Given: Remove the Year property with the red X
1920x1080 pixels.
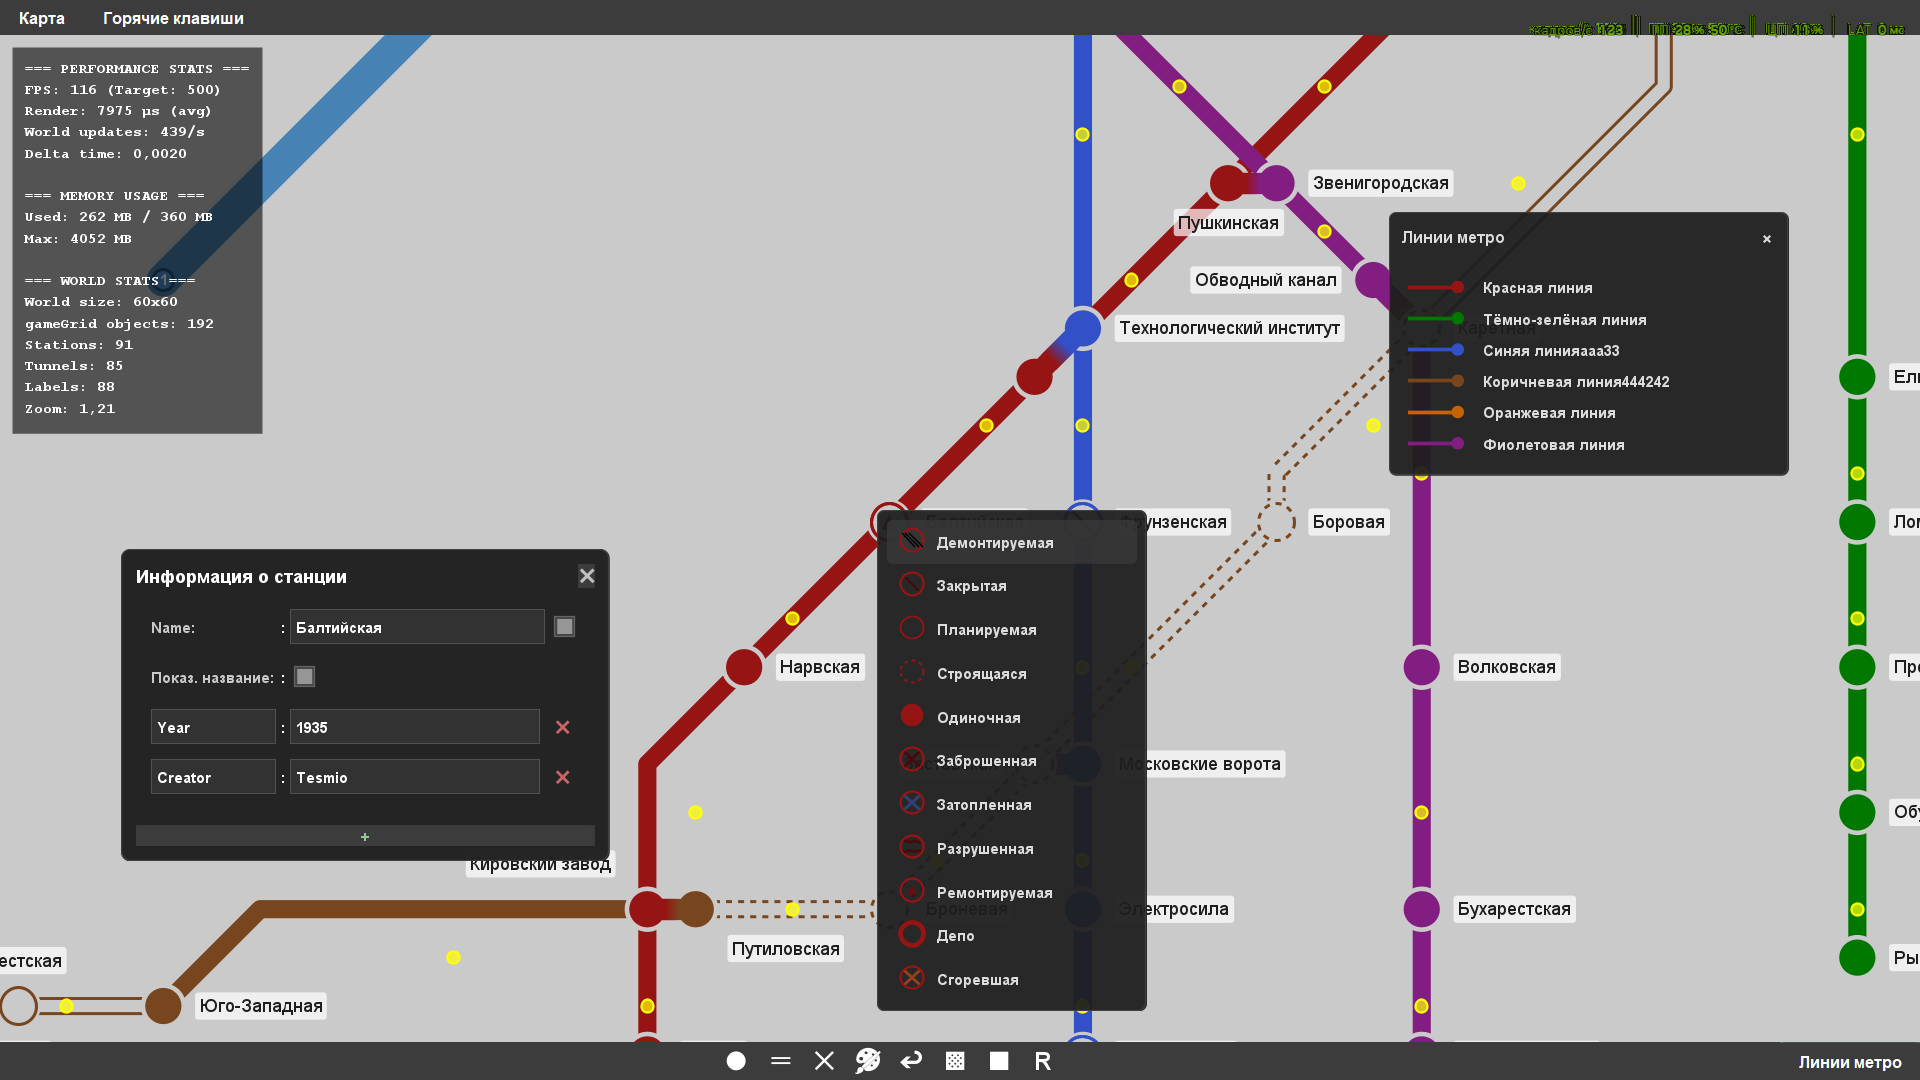Looking at the screenshot, I should click(563, 727).
